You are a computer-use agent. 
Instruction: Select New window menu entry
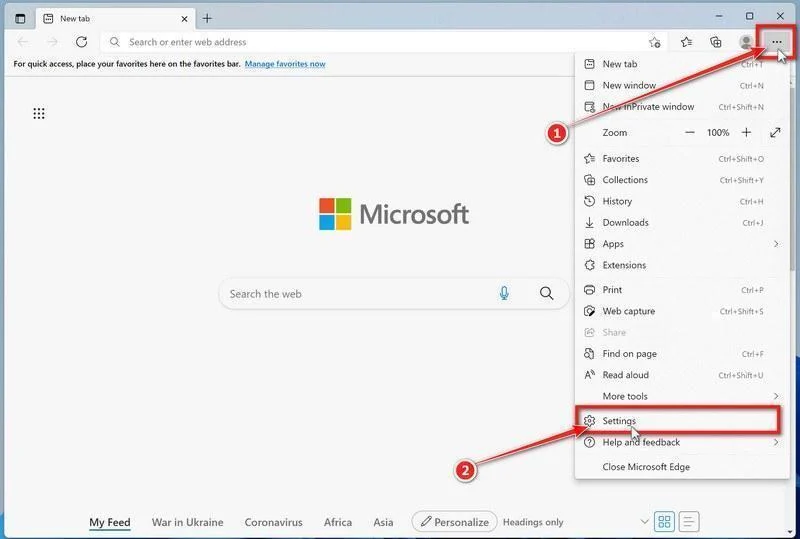pyautogui.click(x=682, y=86)
